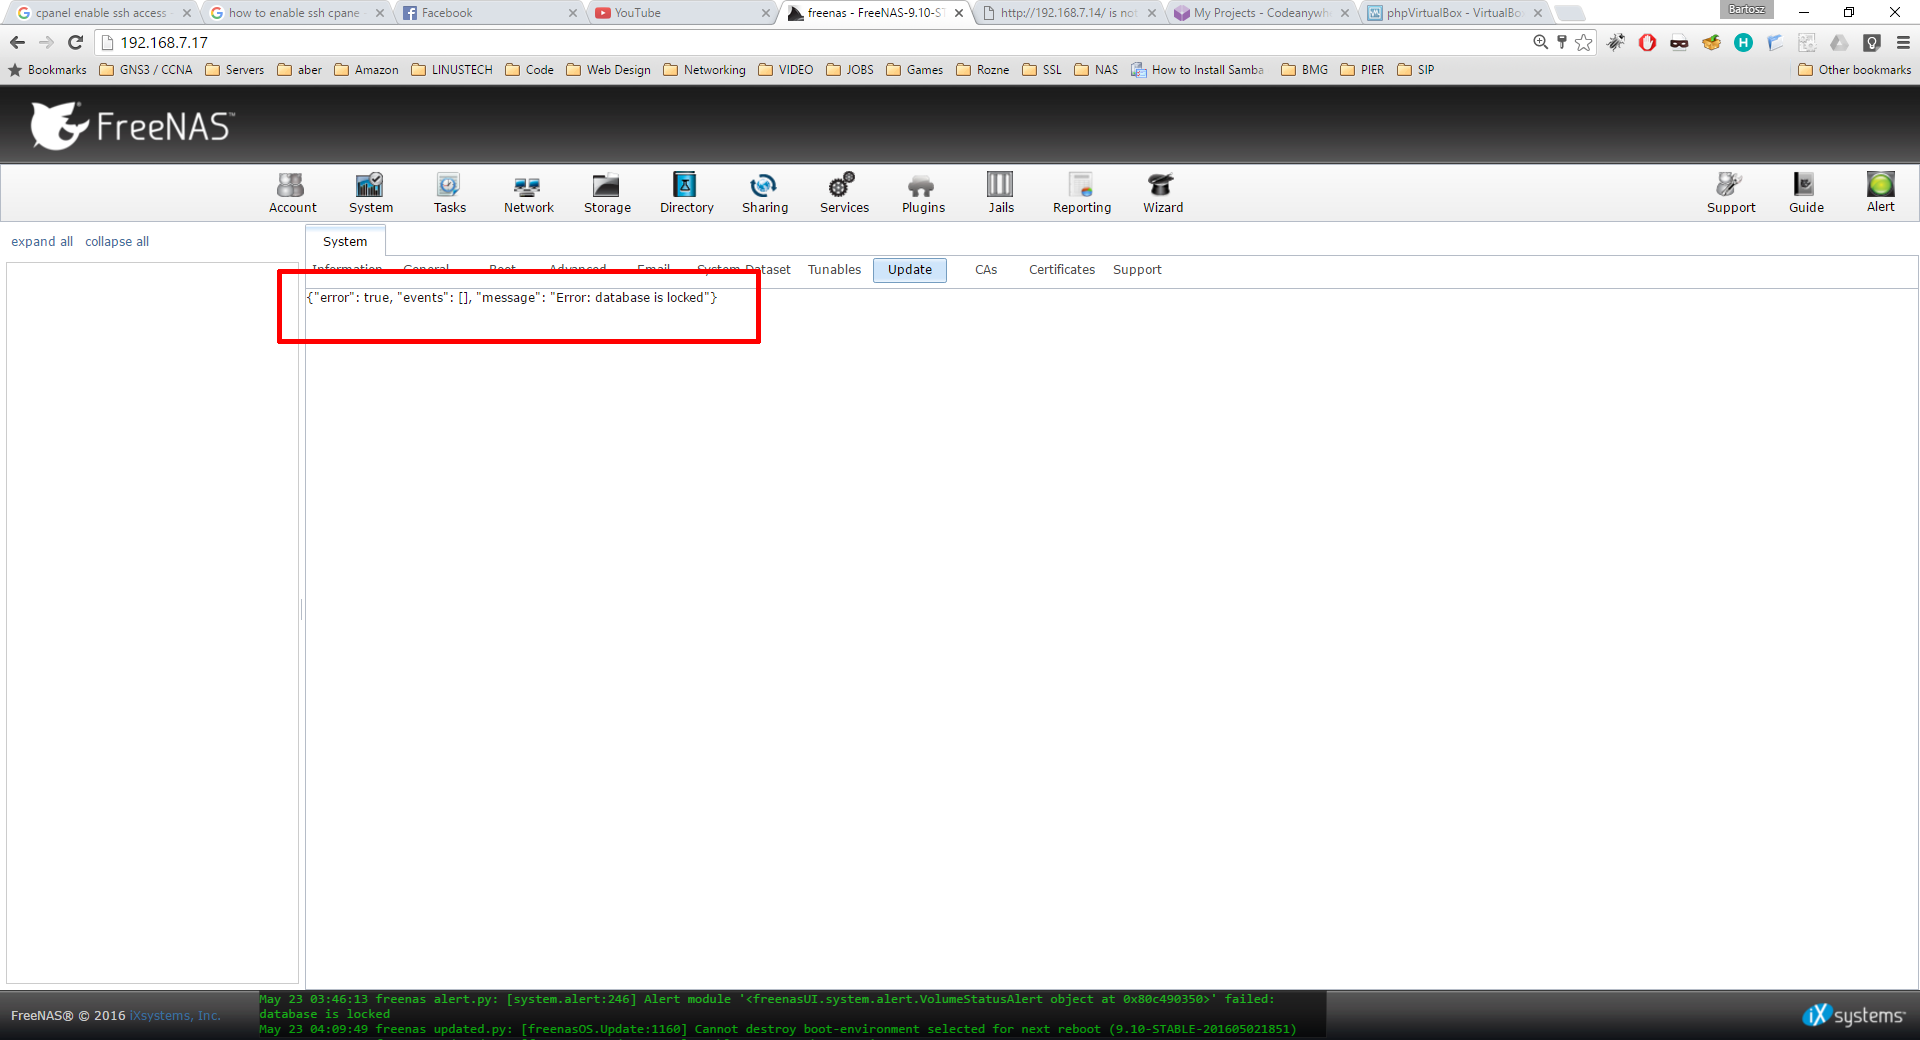Click the Bartosz profile button

coord(1746,10)
